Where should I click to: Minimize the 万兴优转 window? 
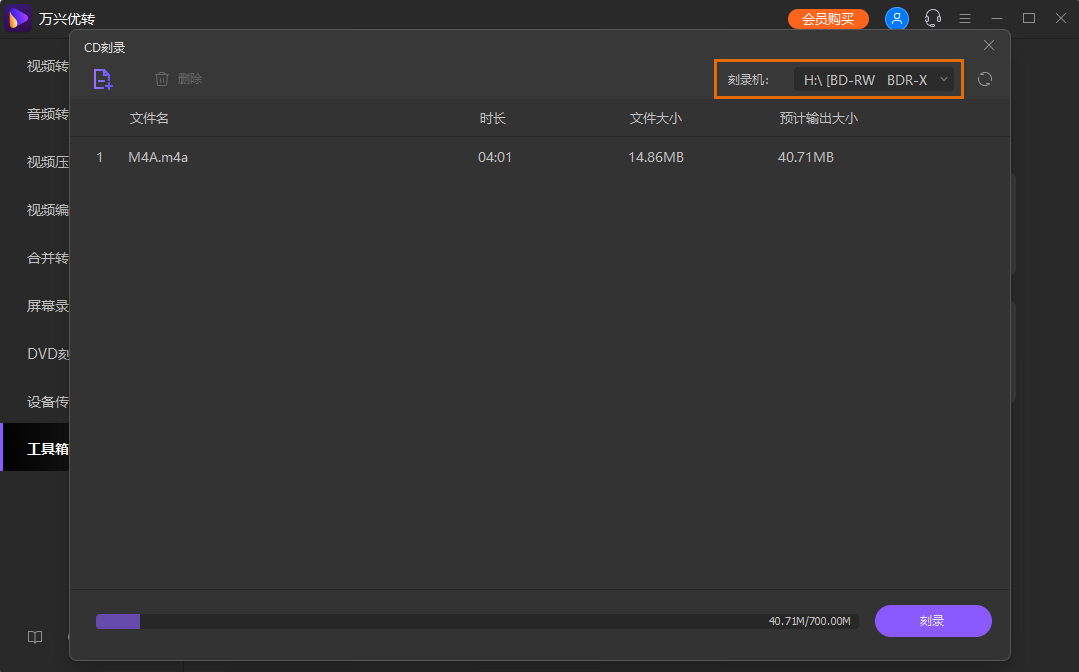[x=997, y=19]
